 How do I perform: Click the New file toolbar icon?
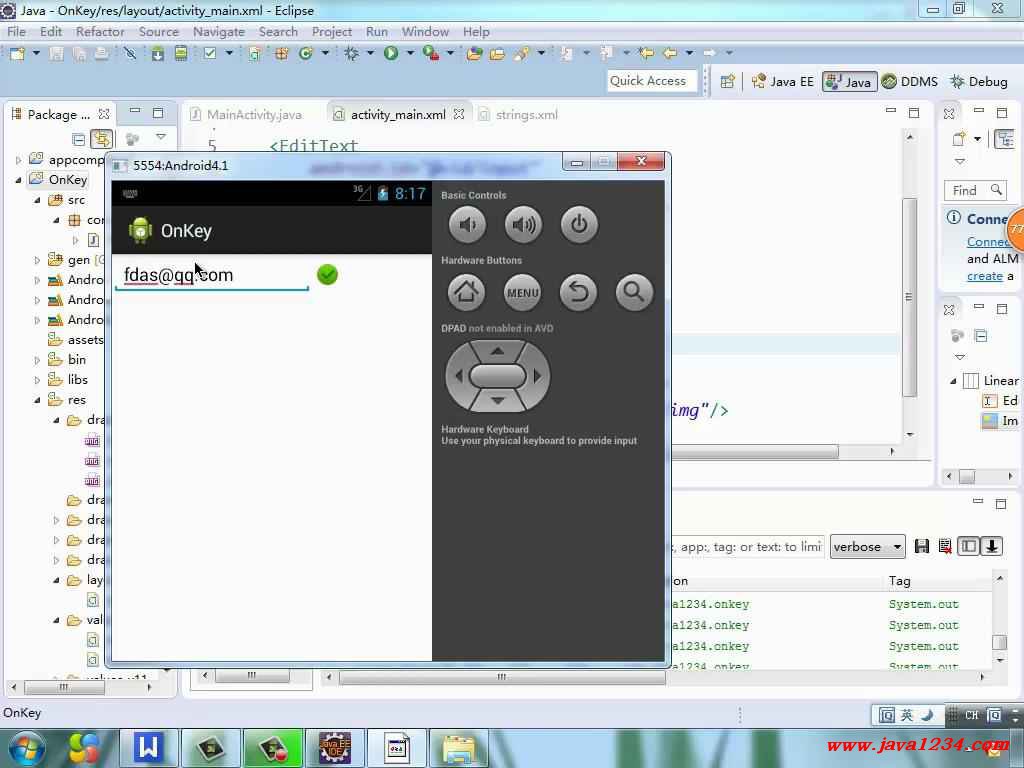pyautogui.click(x=18, y=54)
